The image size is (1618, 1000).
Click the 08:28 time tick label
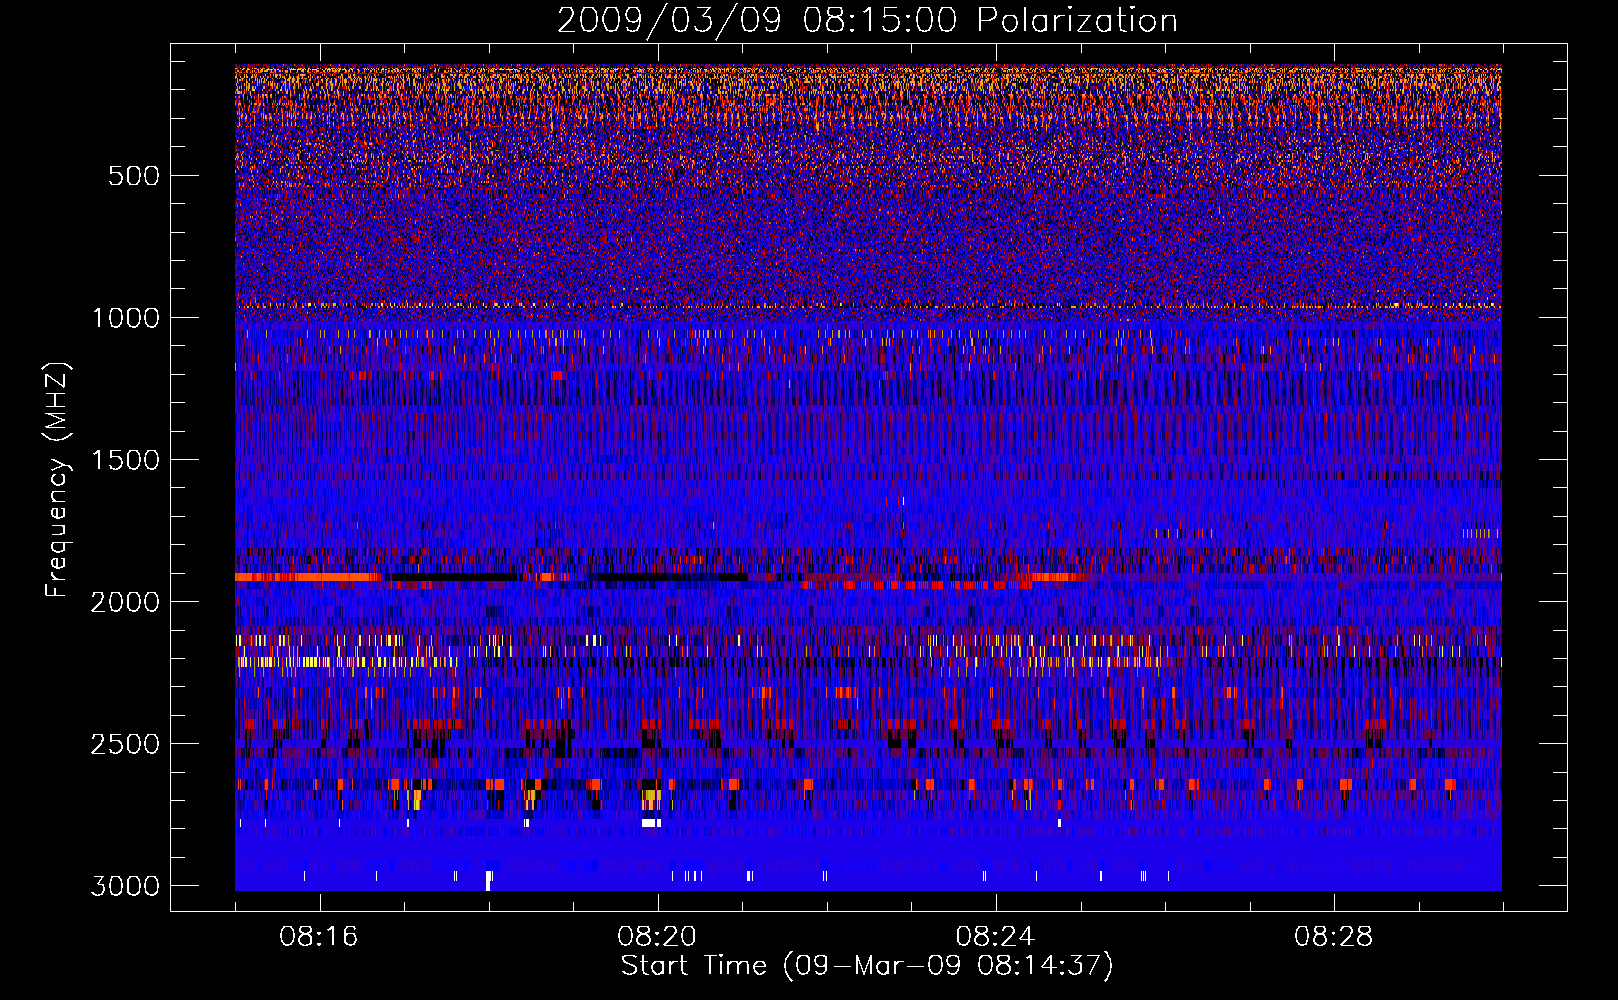tap(1333, 937)
